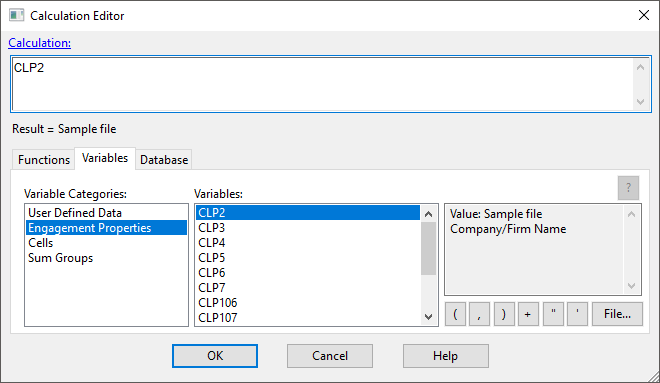This screenshot has height=383, width=660.
Task: Insert a close parenthesis symbol button
Action: pos(504,314)
